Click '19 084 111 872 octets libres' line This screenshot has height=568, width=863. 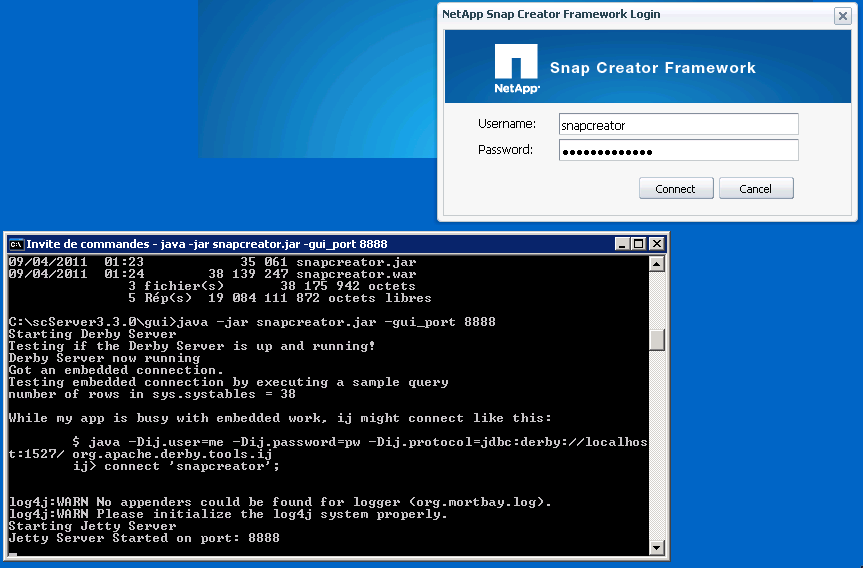[x=320, y=298]
